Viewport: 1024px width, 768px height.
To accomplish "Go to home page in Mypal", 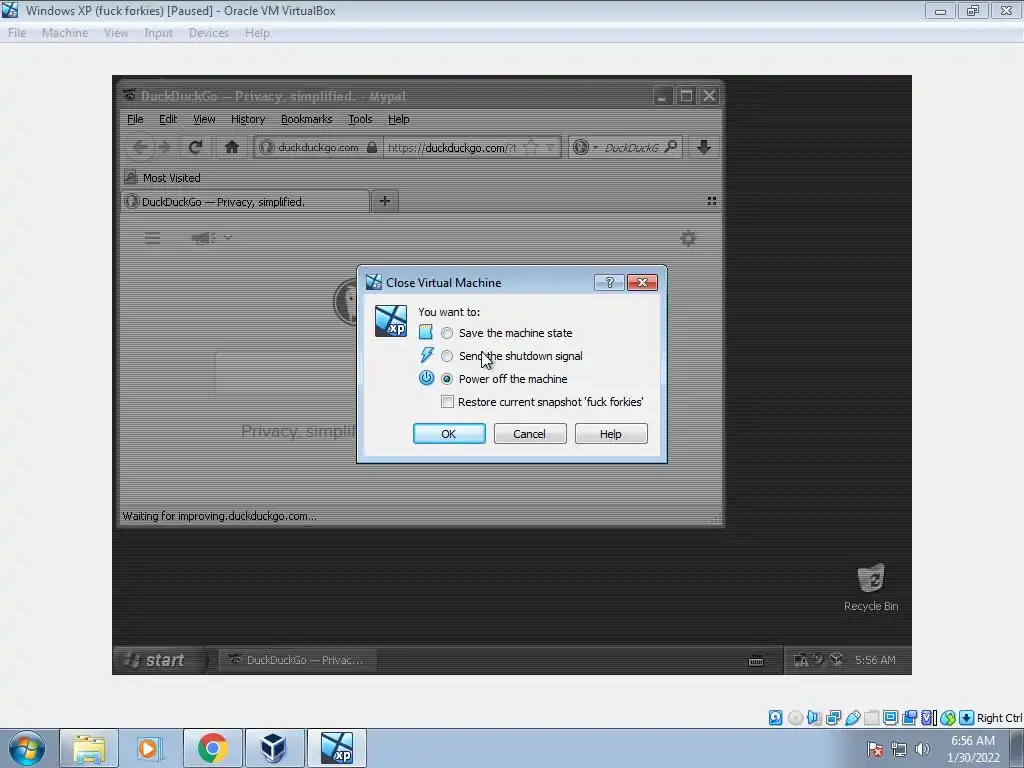I will [x=231, y=147].
